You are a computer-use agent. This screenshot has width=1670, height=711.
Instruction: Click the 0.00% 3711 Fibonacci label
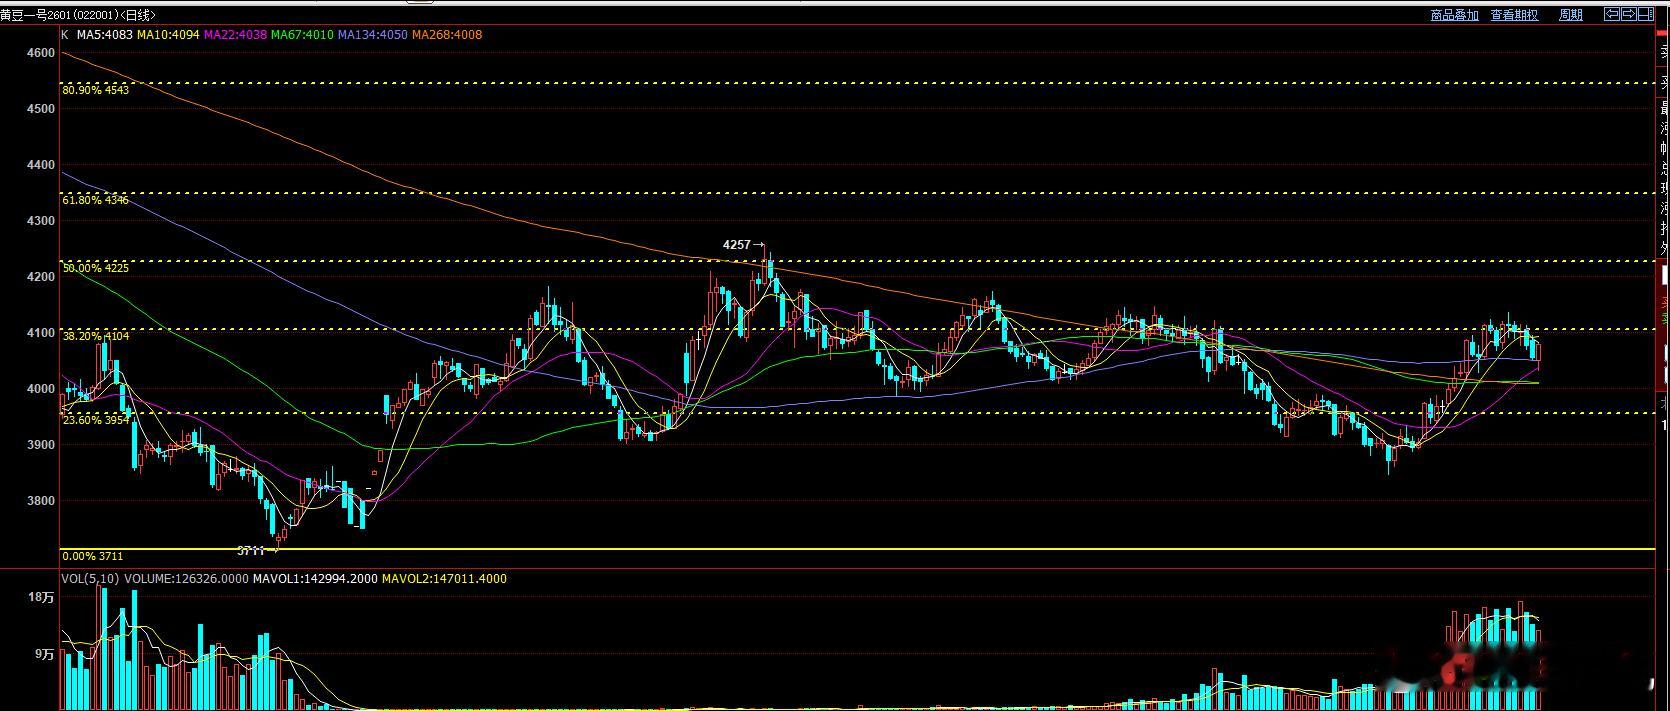pyautogui.click(x=92, y=556)
